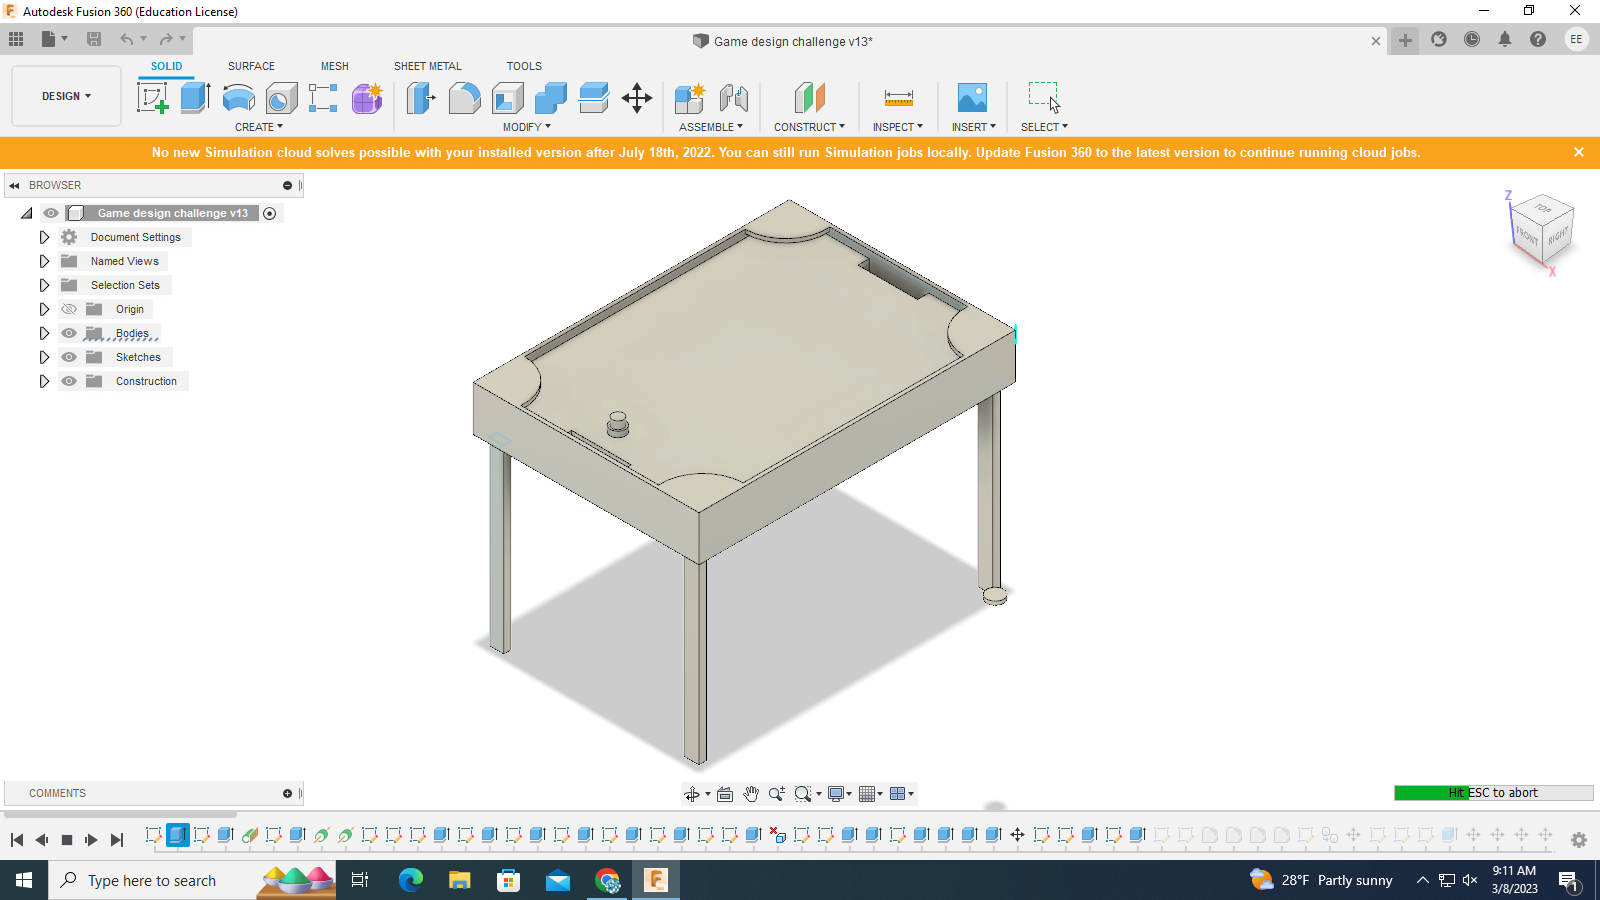Open Chrome from the taskbar
This screenshot has height=900, width=1600.
tap(607, 880)
